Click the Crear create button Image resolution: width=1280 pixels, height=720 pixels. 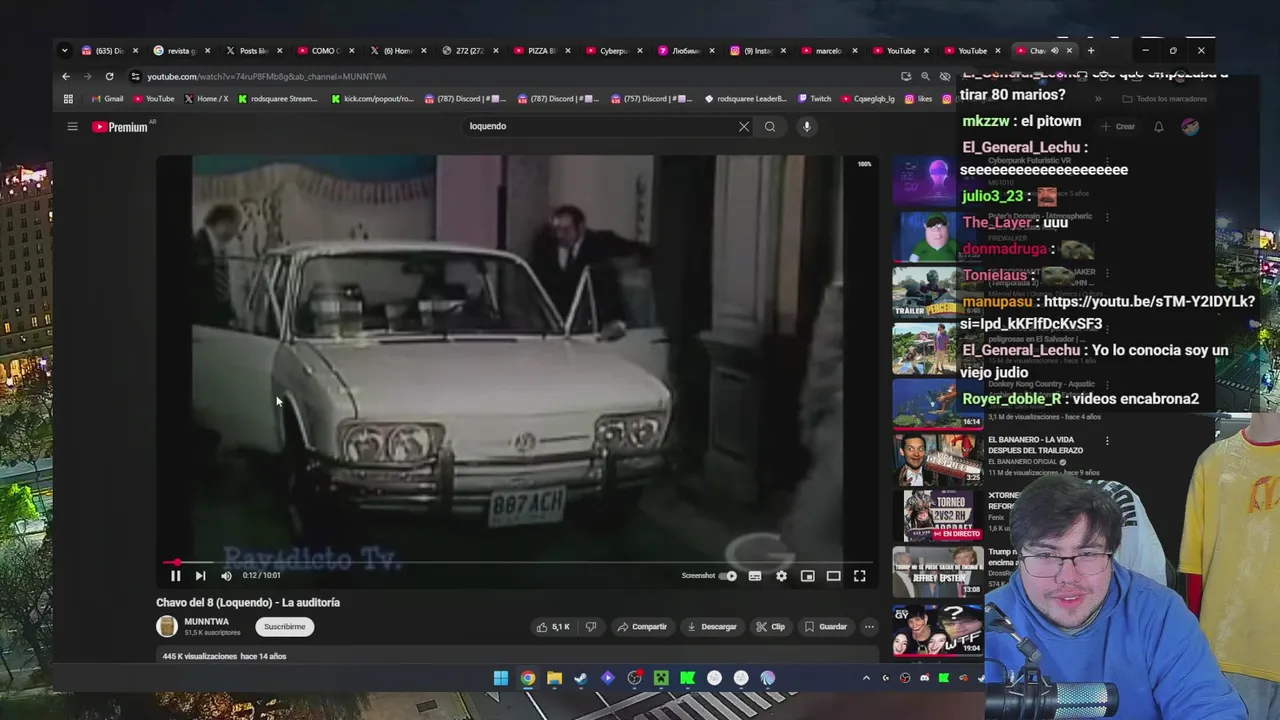(1118, 127)
